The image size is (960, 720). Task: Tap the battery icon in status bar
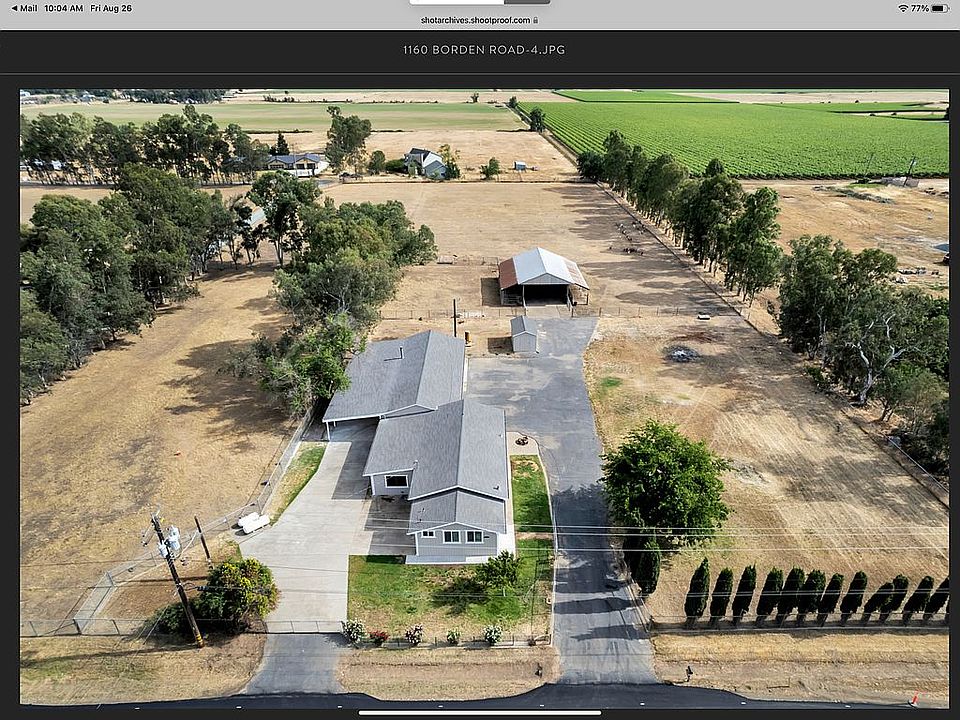point(939,8)
